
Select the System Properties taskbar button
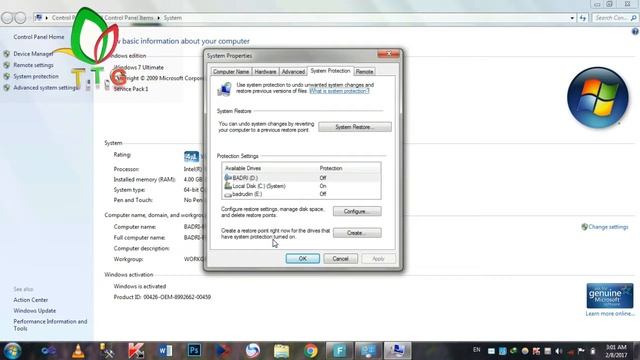pyautogui.click(x=397, y=351)
